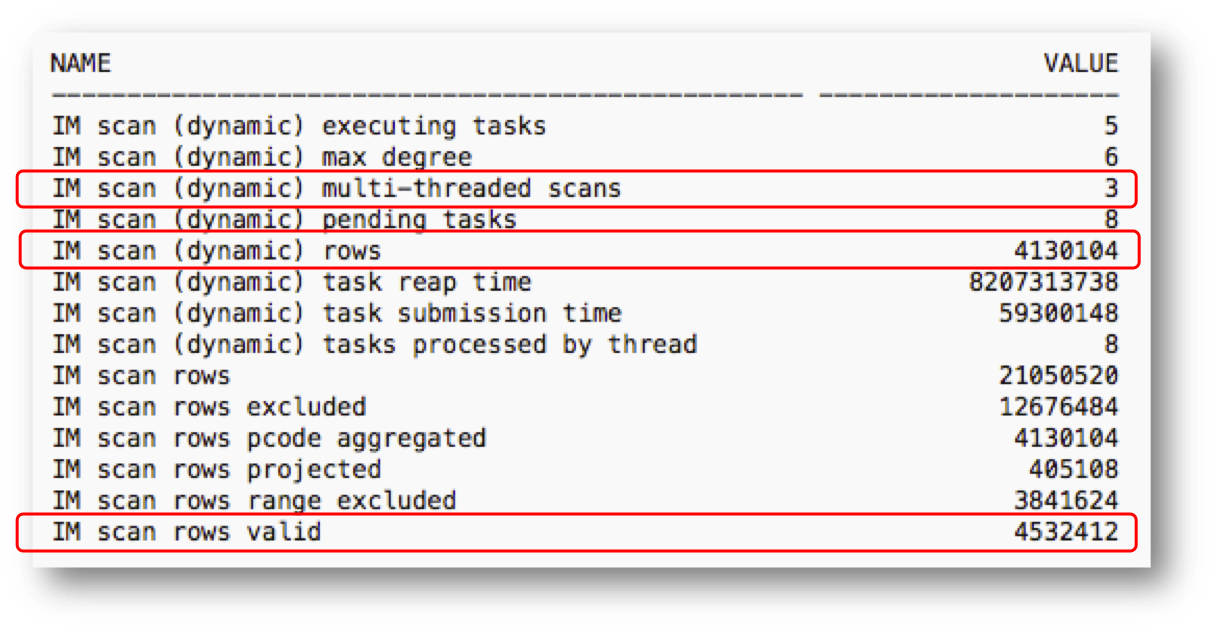The width and height of the screenshot is (1214, 631).
Task: Click the value 4532412
Action: 1065,531
